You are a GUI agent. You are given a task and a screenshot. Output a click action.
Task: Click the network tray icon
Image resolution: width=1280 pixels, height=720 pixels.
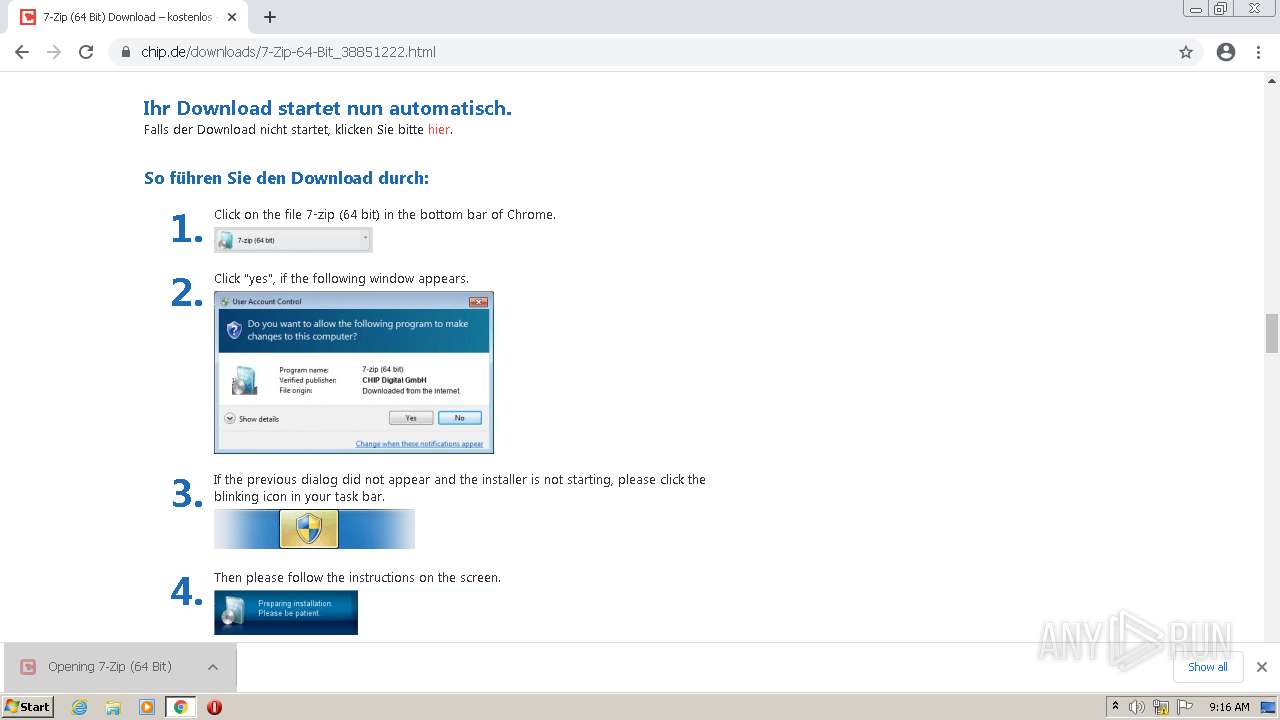pos(1161,707)
